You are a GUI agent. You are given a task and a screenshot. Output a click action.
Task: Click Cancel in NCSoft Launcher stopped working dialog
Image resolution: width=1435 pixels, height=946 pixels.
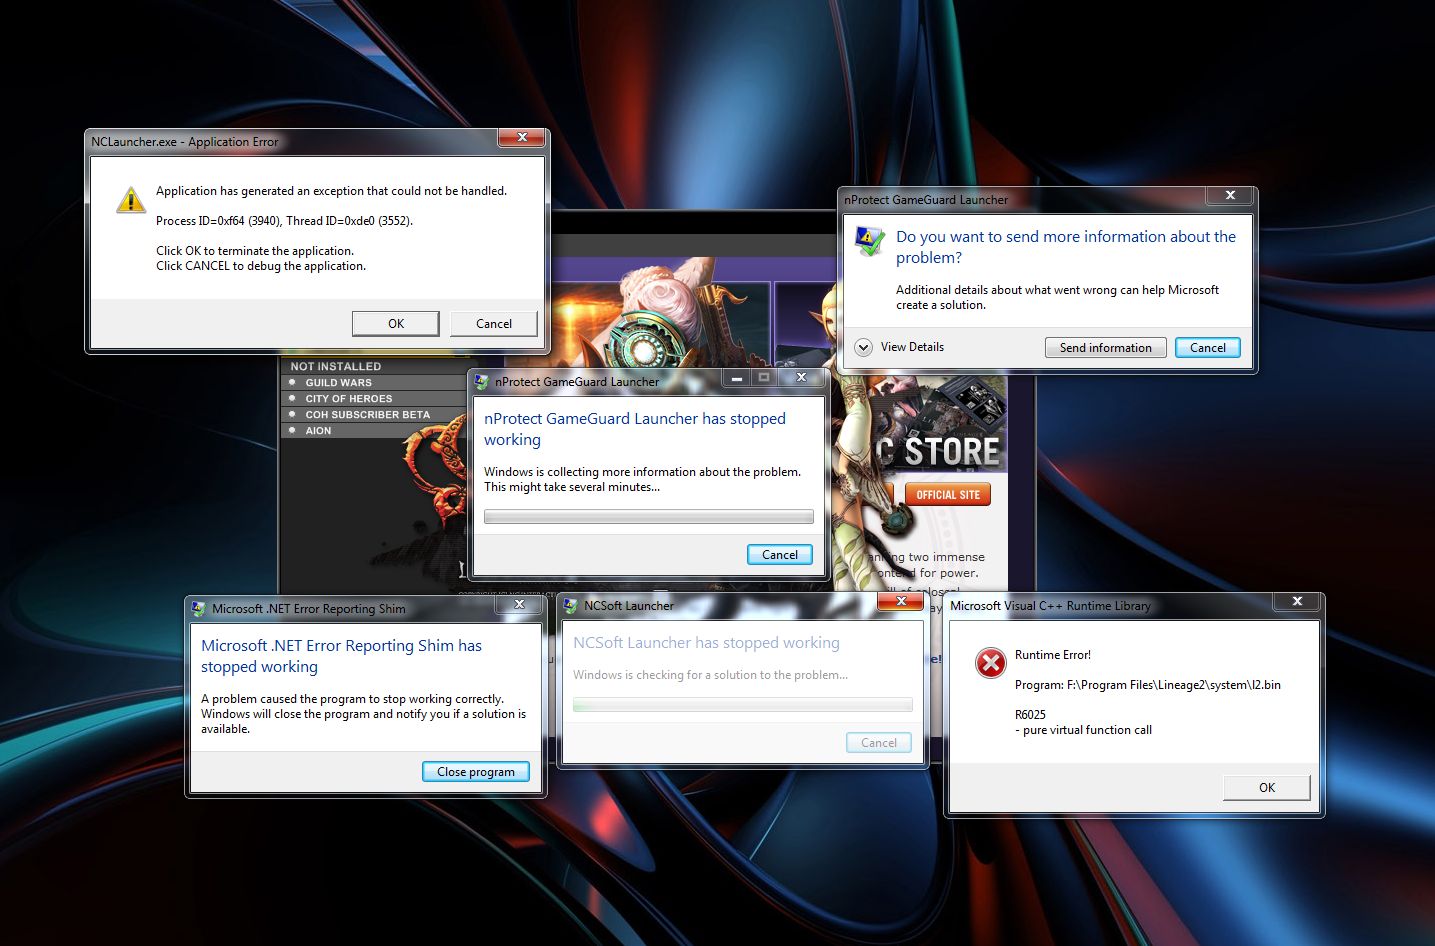[878, 742]
